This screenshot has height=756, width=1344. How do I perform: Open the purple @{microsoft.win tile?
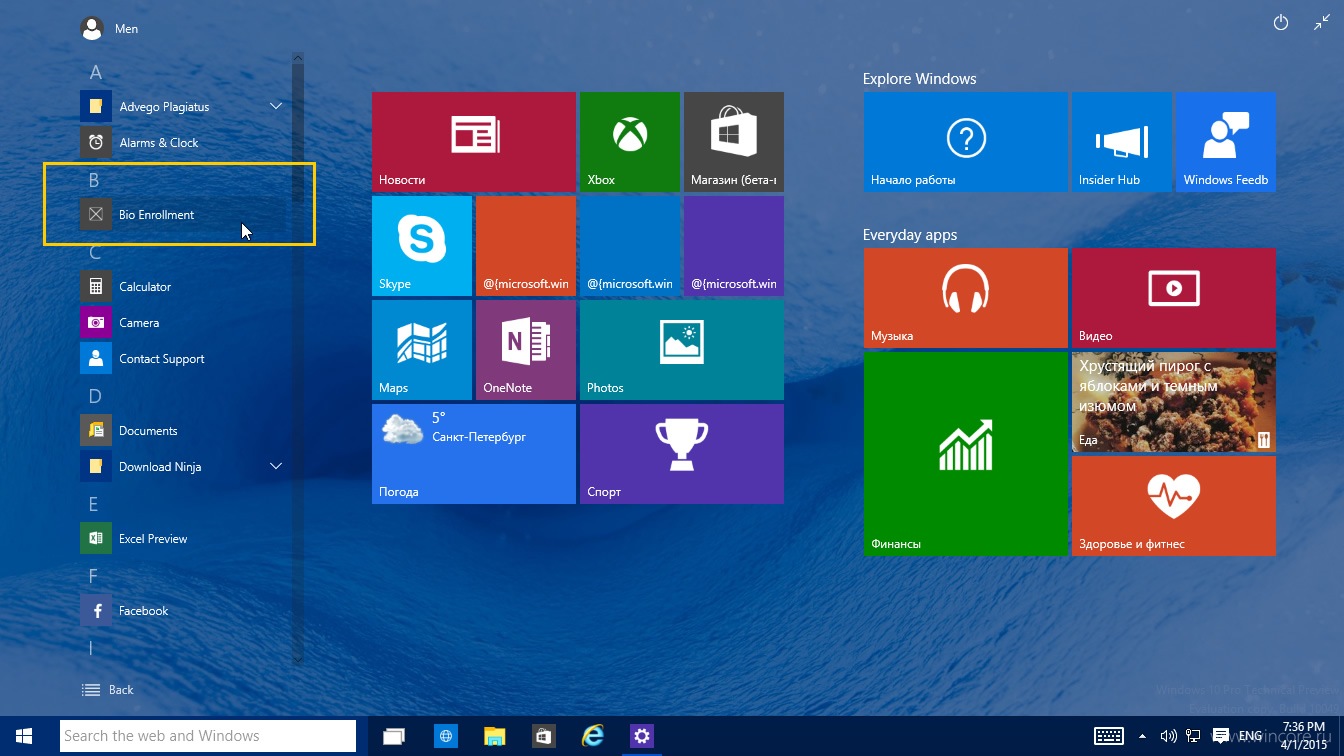click(x=734, y=246)
